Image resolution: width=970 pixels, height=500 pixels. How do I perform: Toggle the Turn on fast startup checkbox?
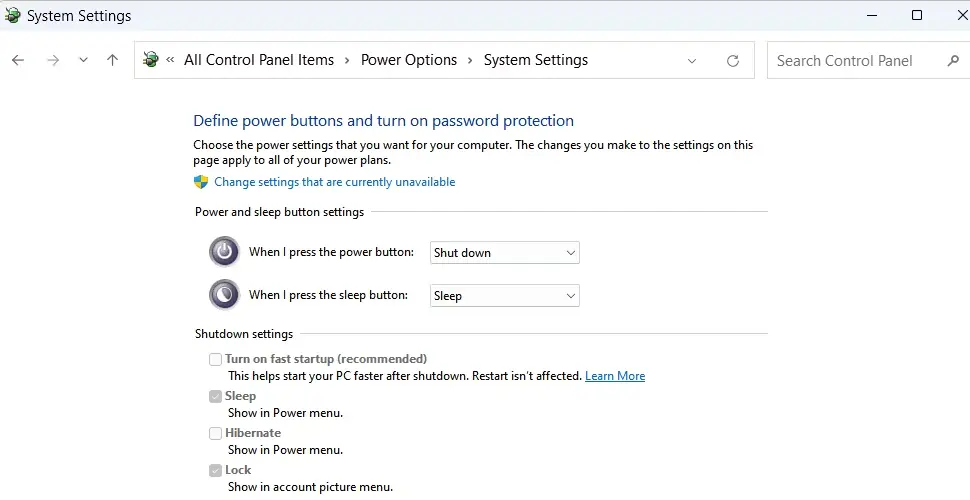[x=215, y=359]
